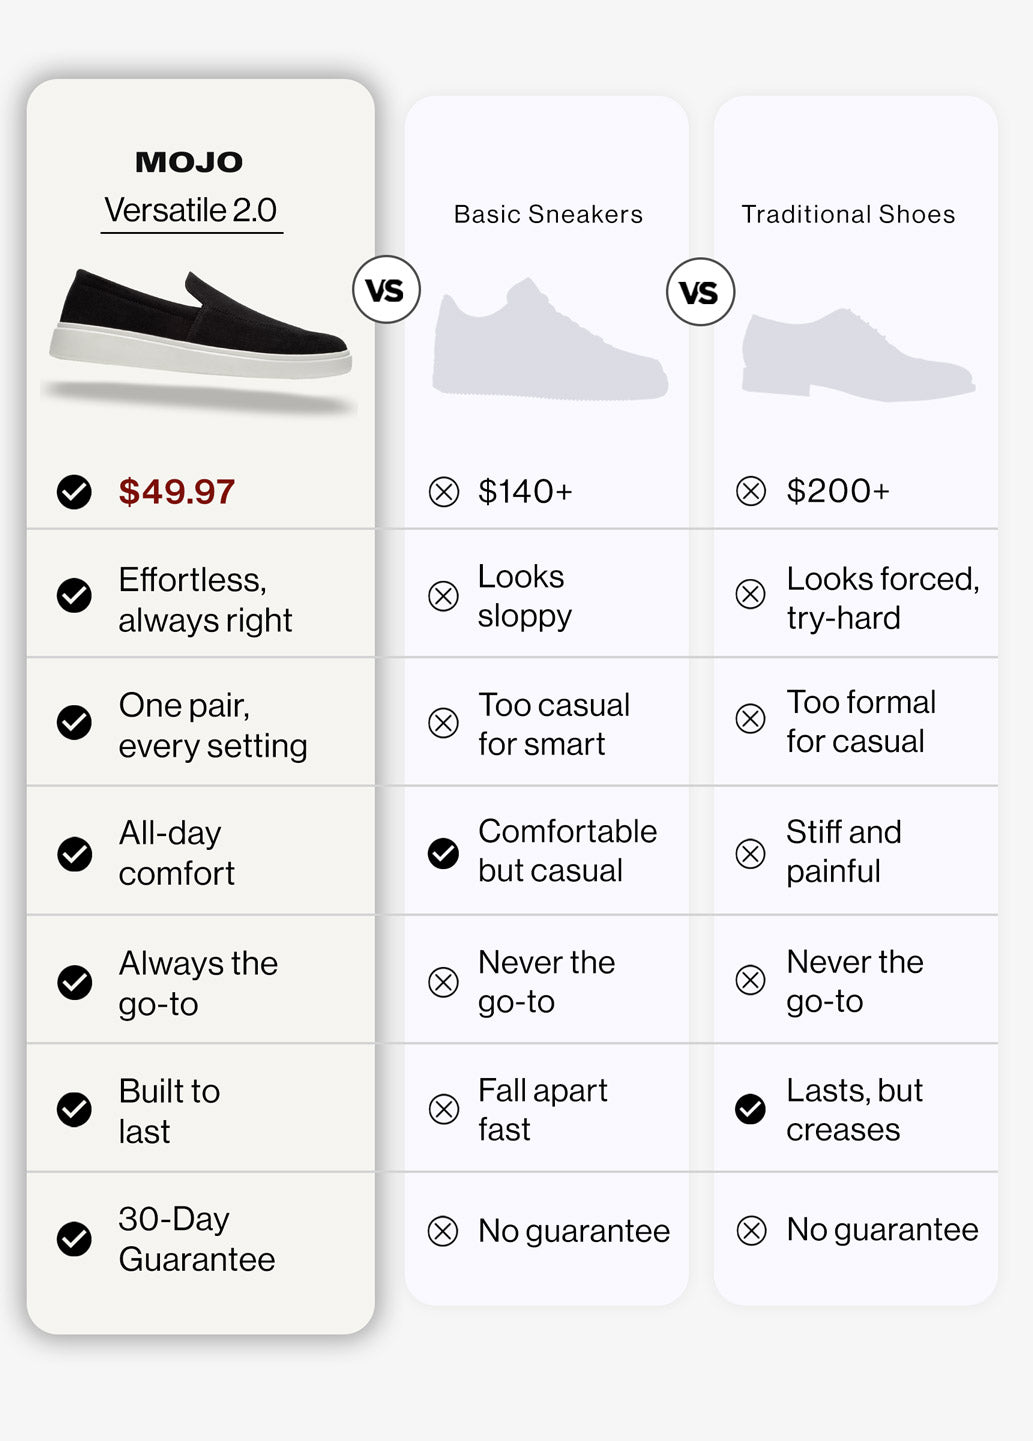The image size is (1033, 1441).
Task: Click the X icon beside Stiff and painful
Action: click(x=750, y=854)
